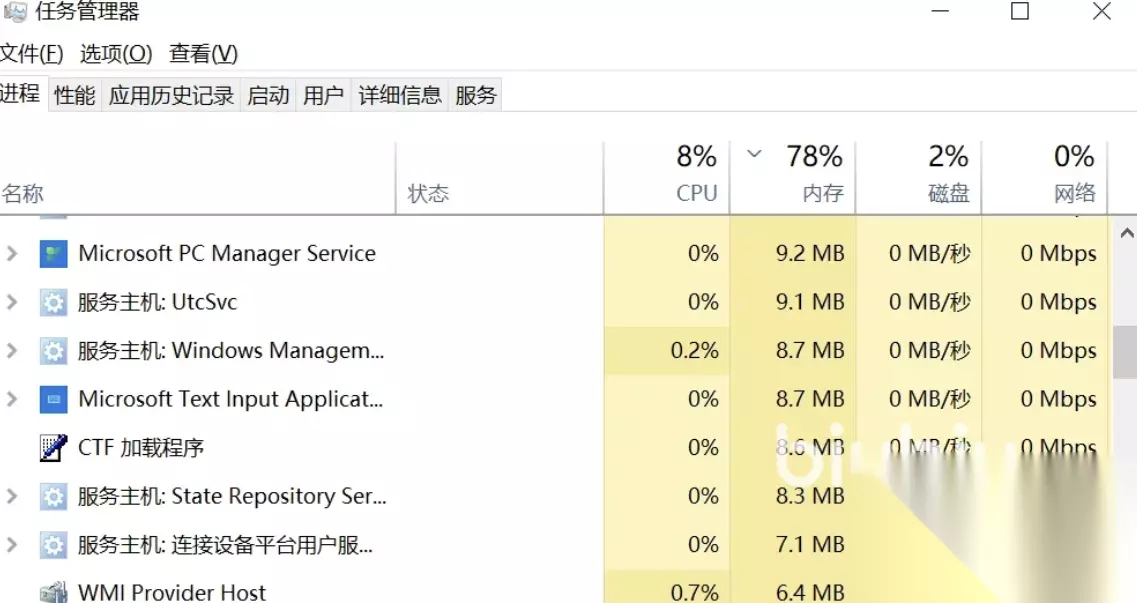Click the Microsoft PC Manager Service icon

click(x=53, y=254)
